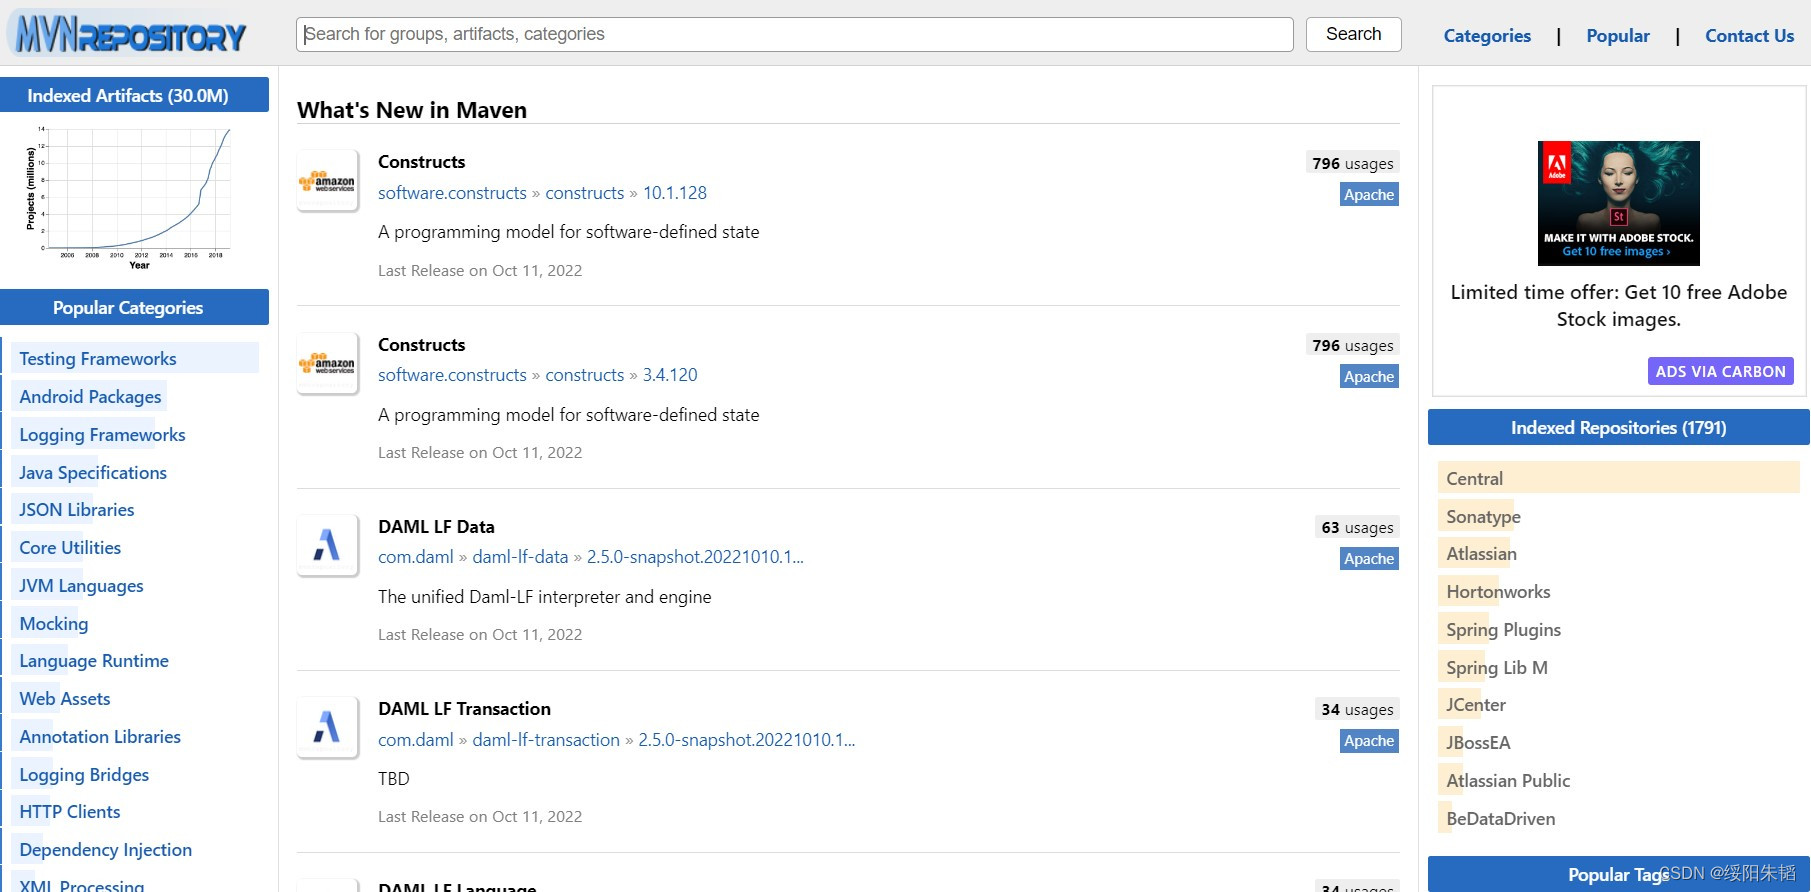Click 34 usages for DAML LF Transaction
1811x892 pixels.
pos(1357,709)
